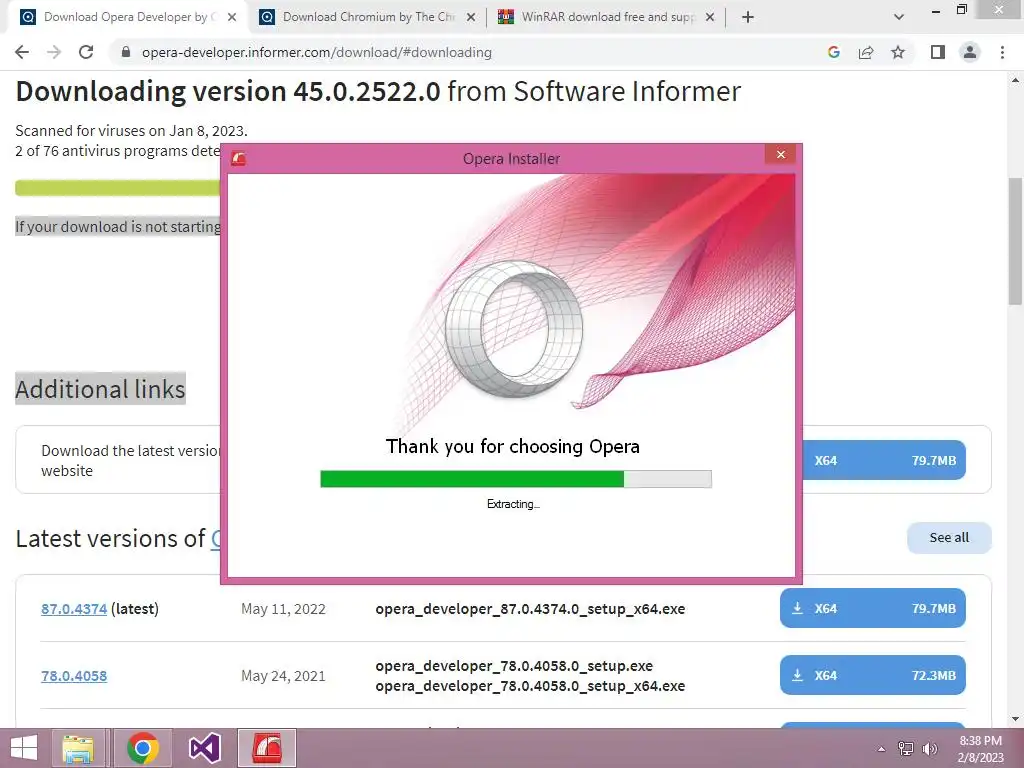Open a new tab with the plus button
Viewport: 1024px width, 768px height.
click(748, 17)
